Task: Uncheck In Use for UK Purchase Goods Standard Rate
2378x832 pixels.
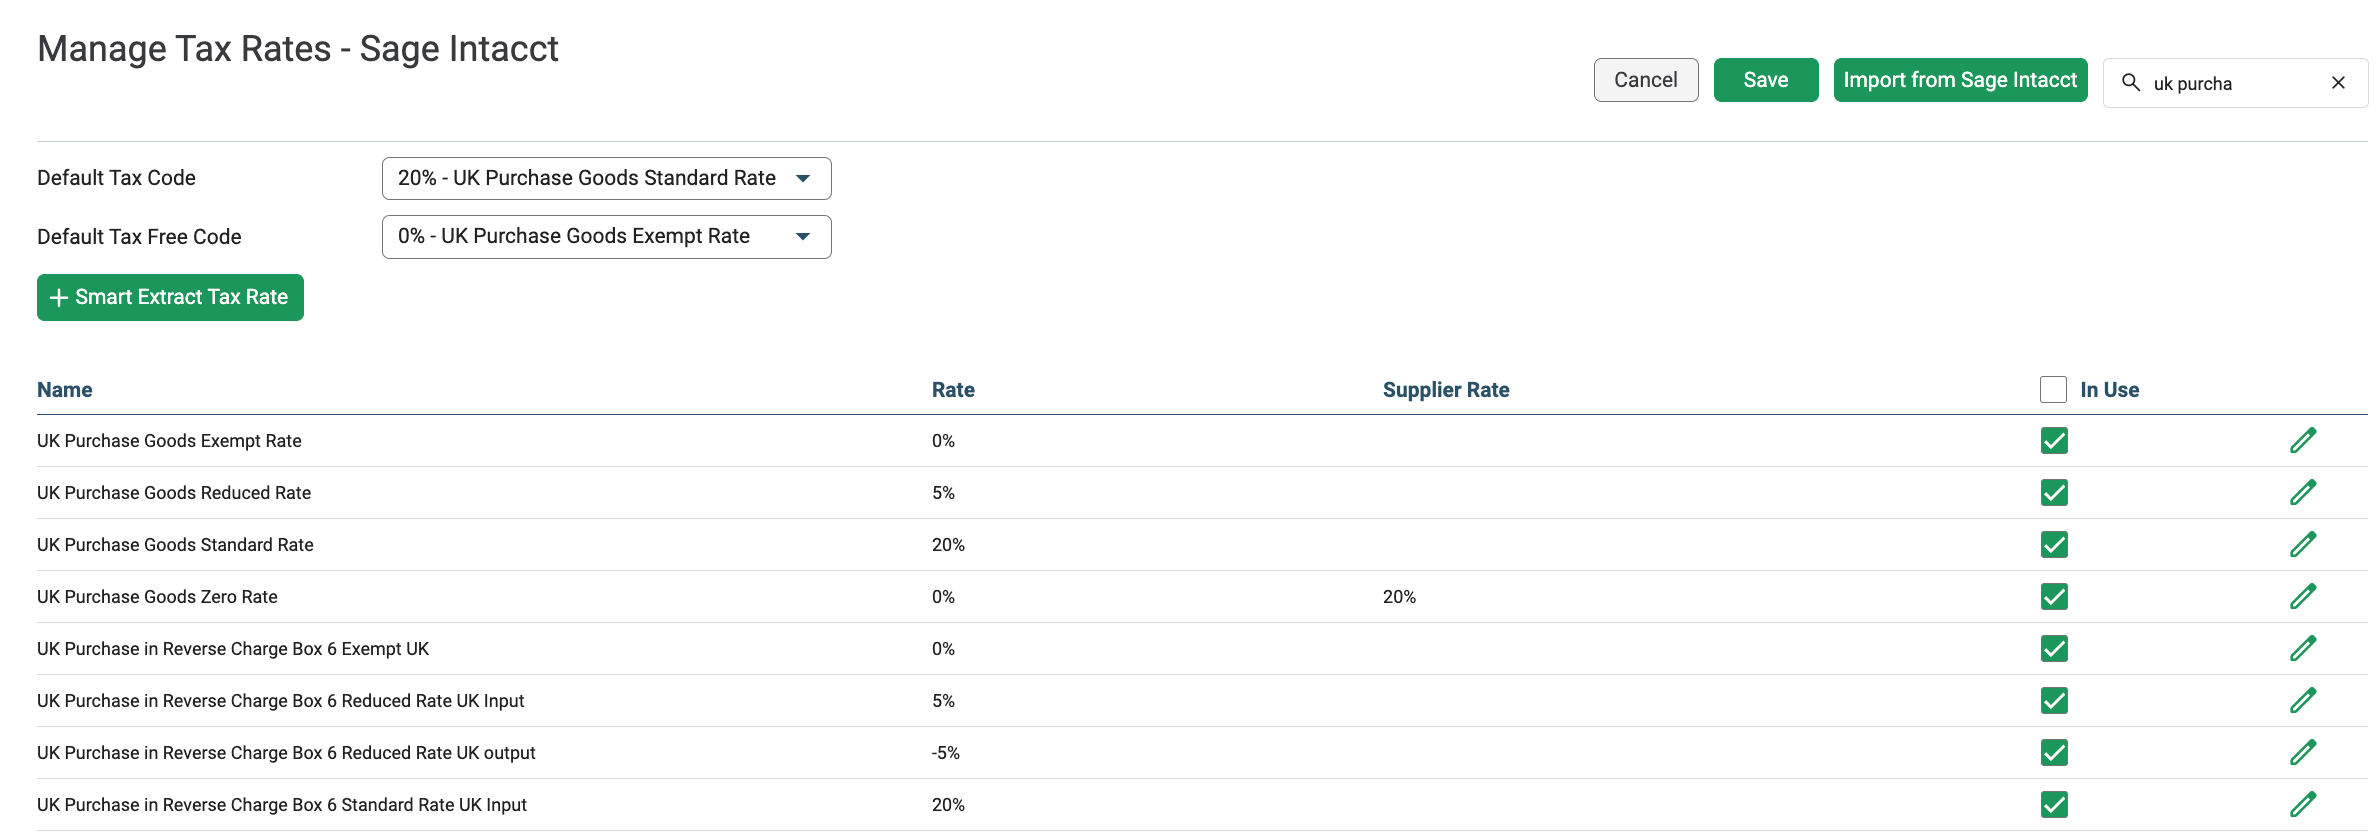Action: [x=2054, y=544]
